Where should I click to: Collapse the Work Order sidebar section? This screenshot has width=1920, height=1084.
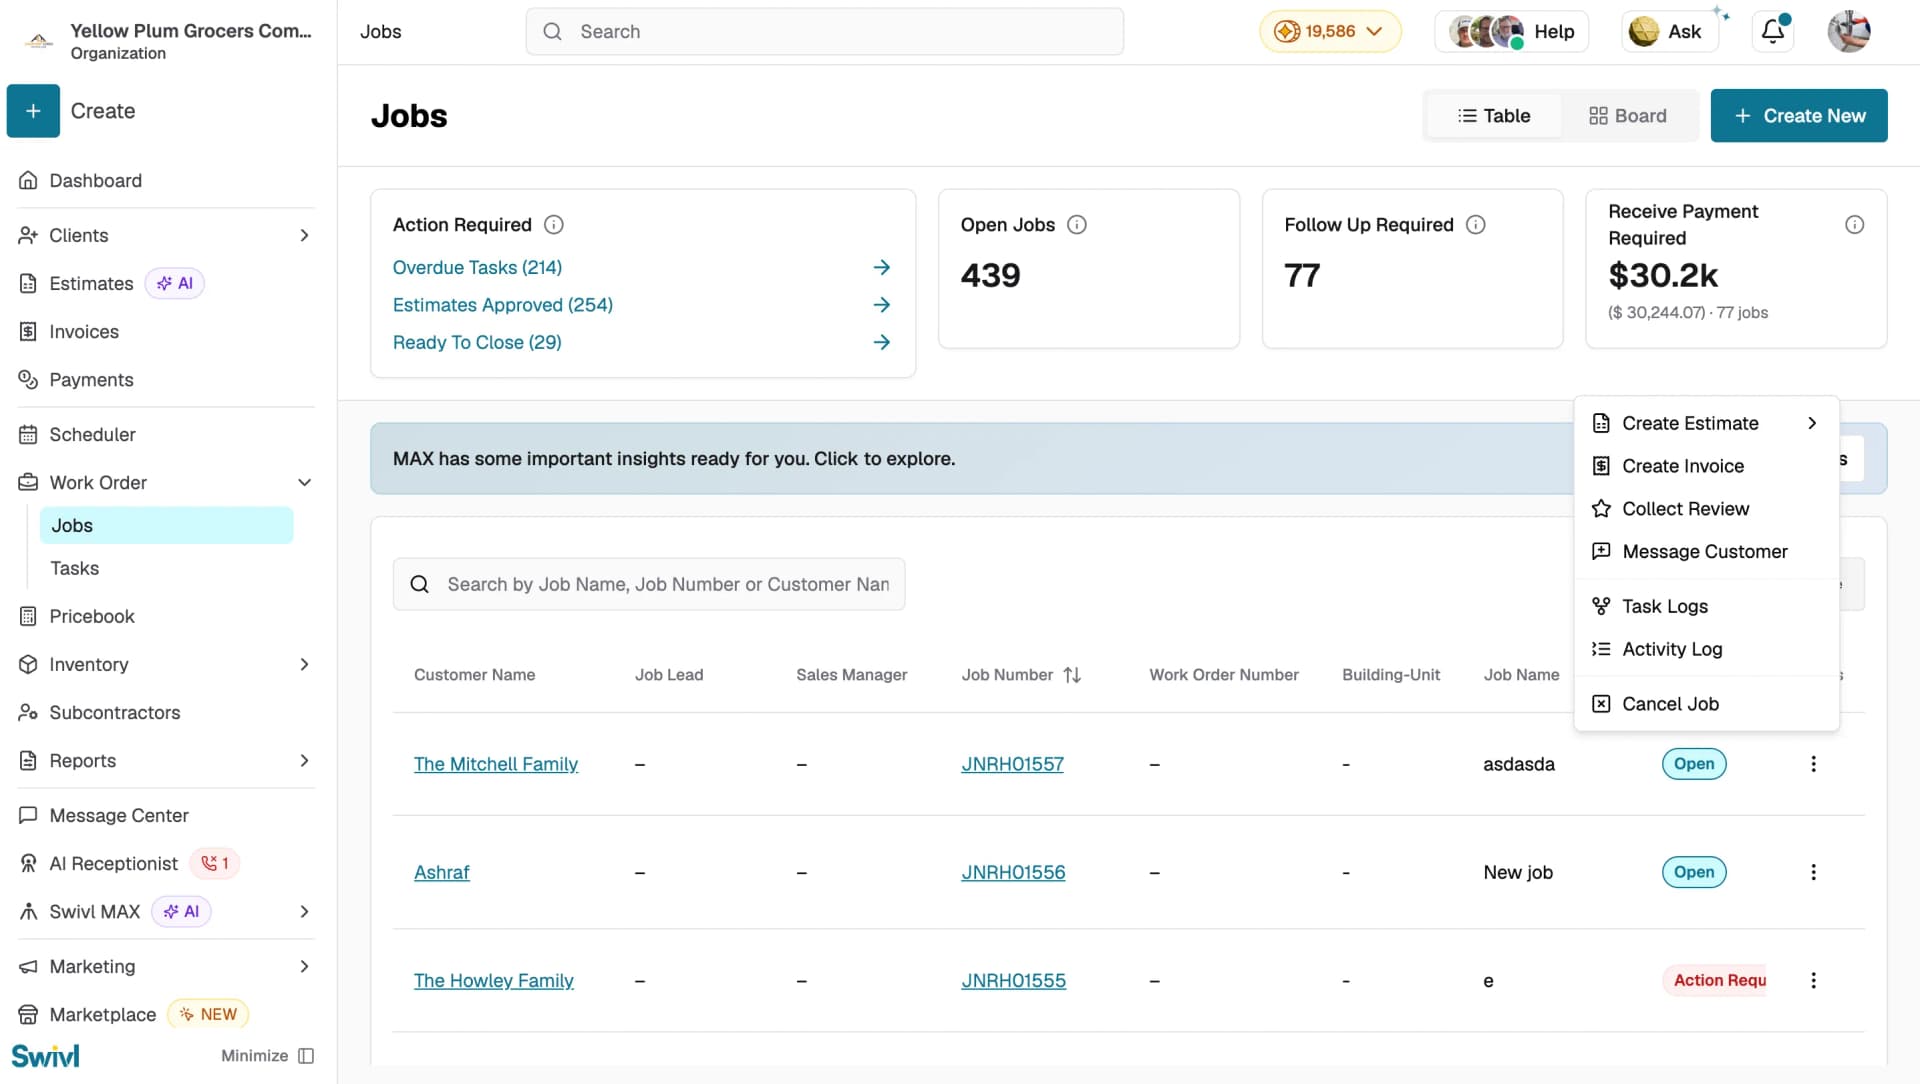(x=305, y=483)
